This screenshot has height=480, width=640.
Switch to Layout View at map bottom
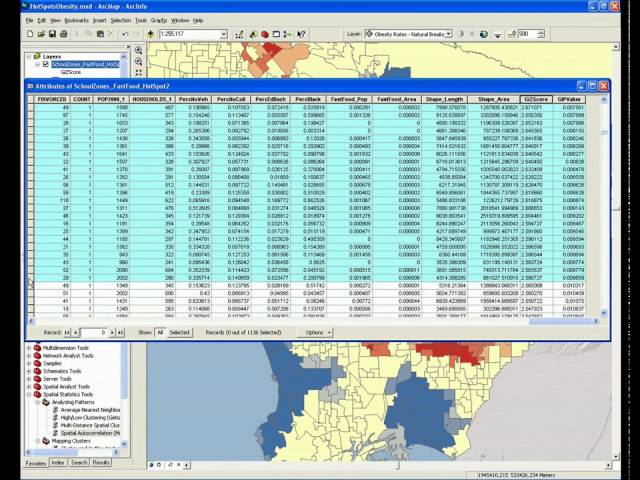point(159,465)
